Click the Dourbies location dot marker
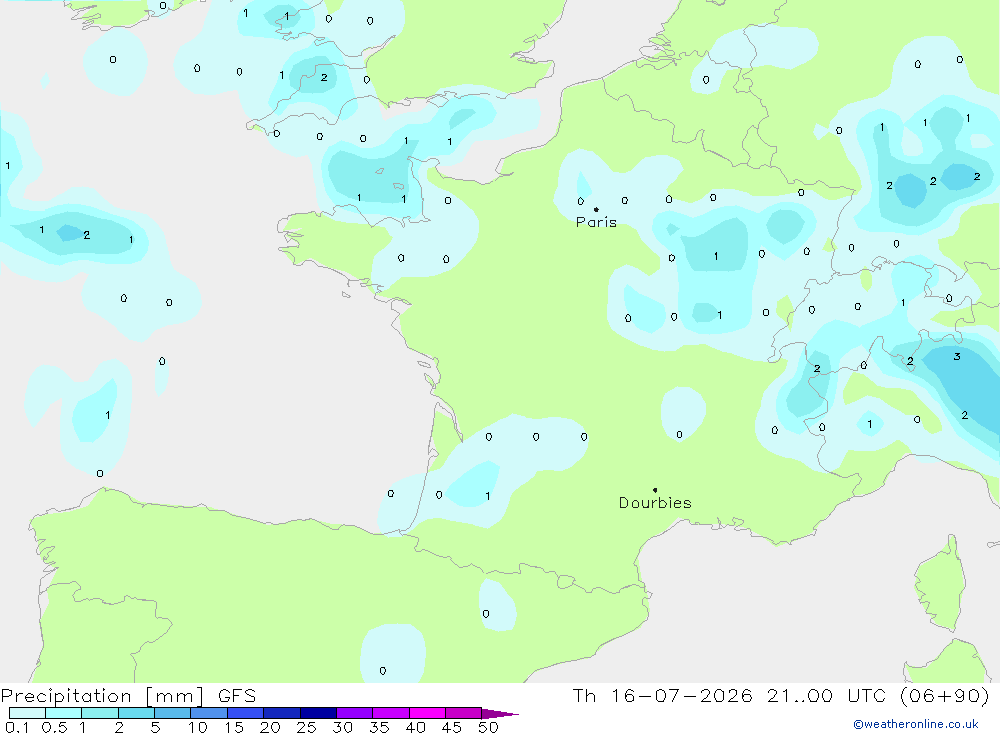 click(655, 490)
